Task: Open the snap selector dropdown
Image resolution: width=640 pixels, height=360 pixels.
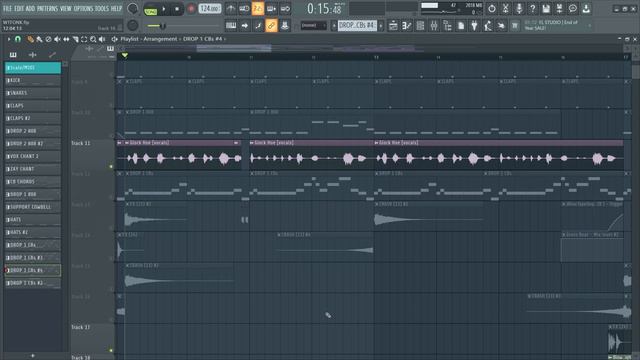Action: coord(313,26)
